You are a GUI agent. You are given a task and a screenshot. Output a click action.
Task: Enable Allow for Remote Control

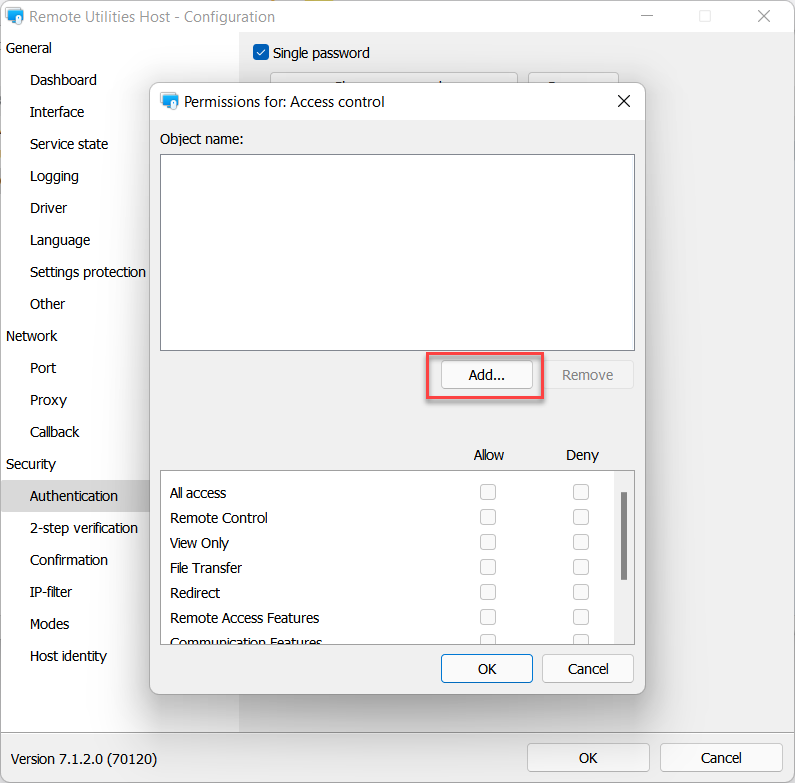(x=488, y=517)
